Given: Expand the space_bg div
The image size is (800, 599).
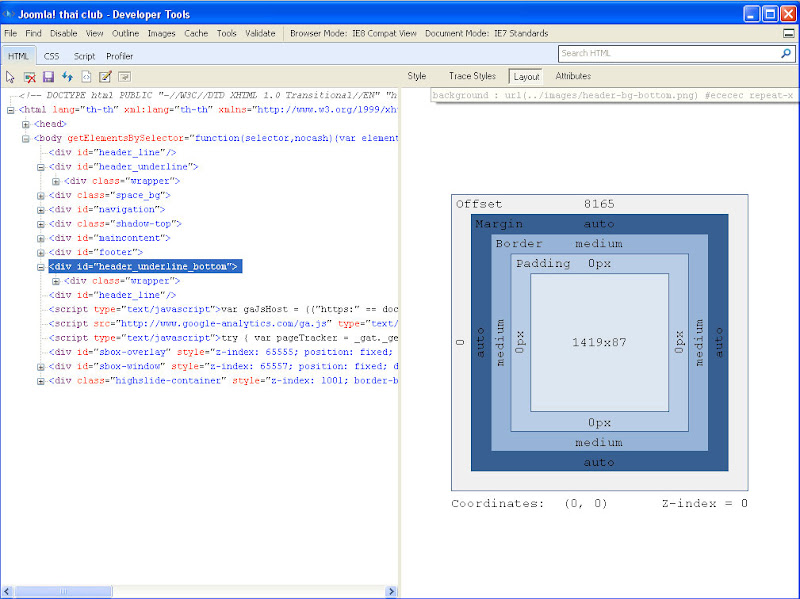Looking at the screenshot, I should tap(41, 195).
